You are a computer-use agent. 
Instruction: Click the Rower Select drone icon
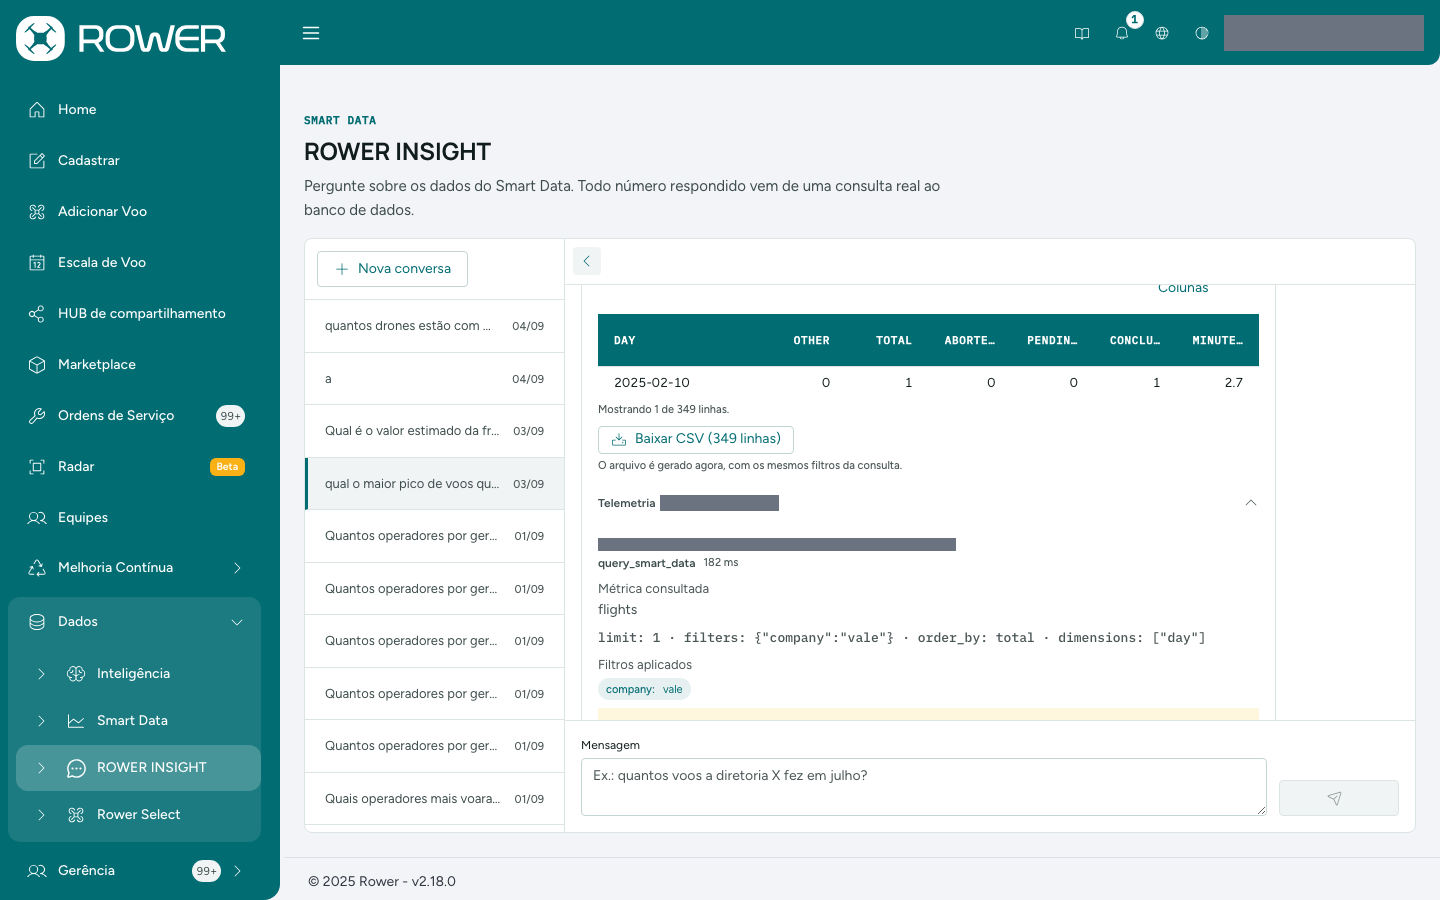click(76, 814)
